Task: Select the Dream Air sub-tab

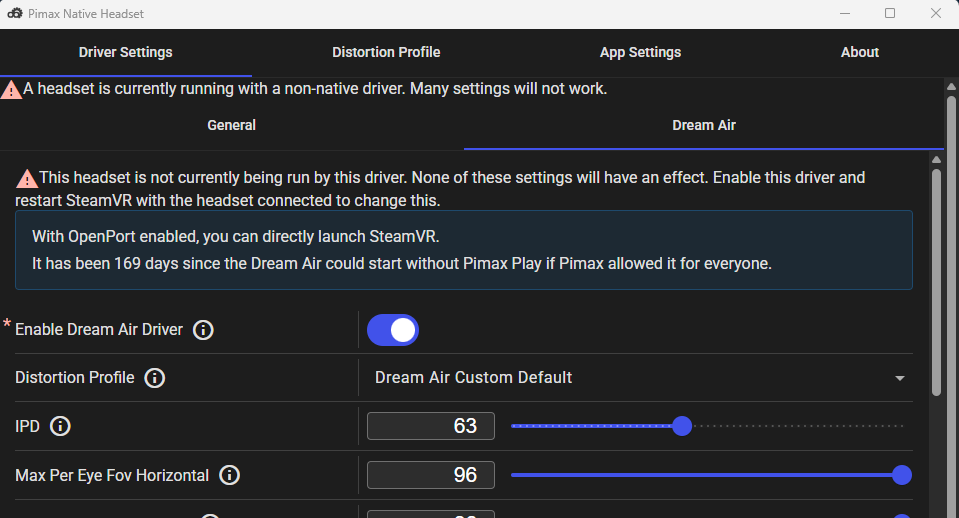Action: [x=703, y=125]
